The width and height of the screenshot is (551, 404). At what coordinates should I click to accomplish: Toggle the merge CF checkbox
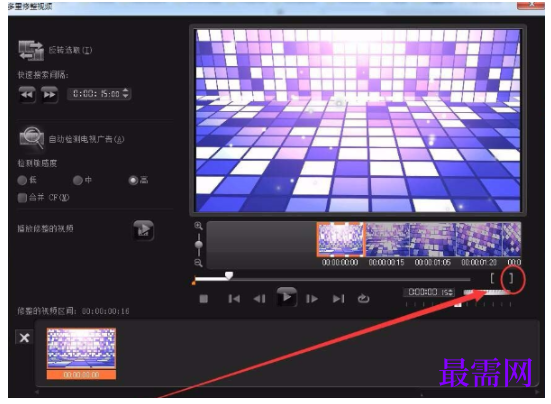point(22,197)
